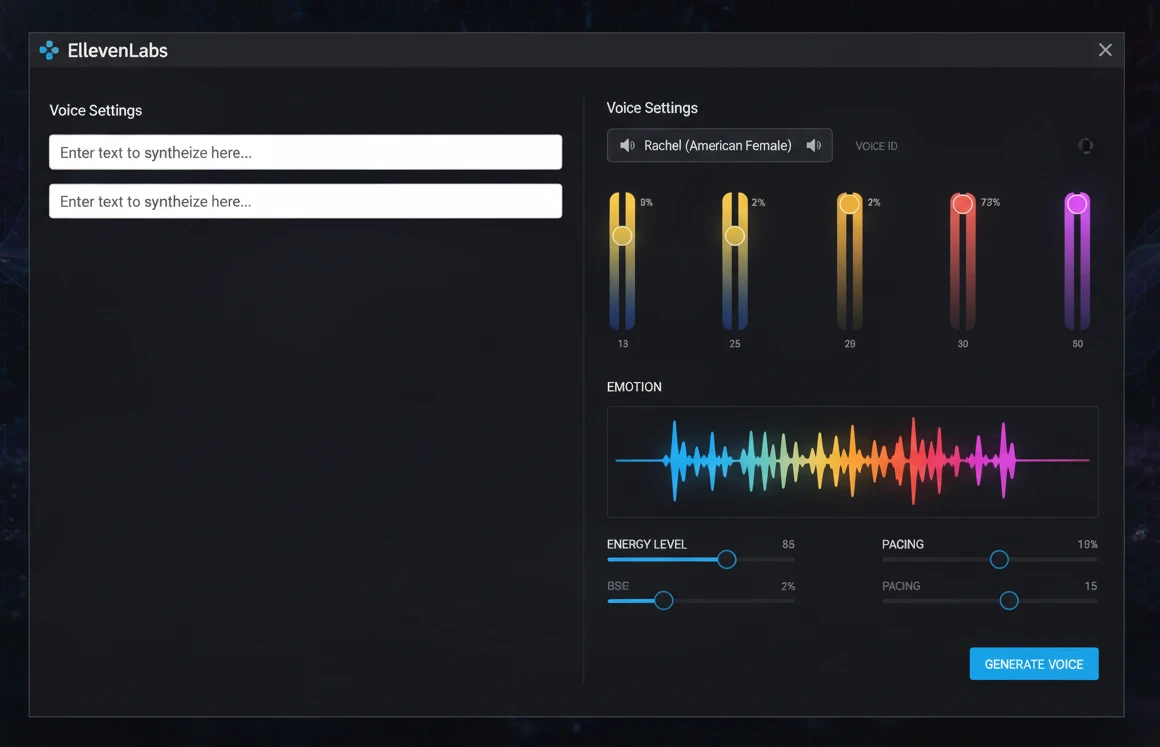Click the ENERGY LEVEL label
The height and width of the screenshot is (747, 1160).
coord(646,544)
